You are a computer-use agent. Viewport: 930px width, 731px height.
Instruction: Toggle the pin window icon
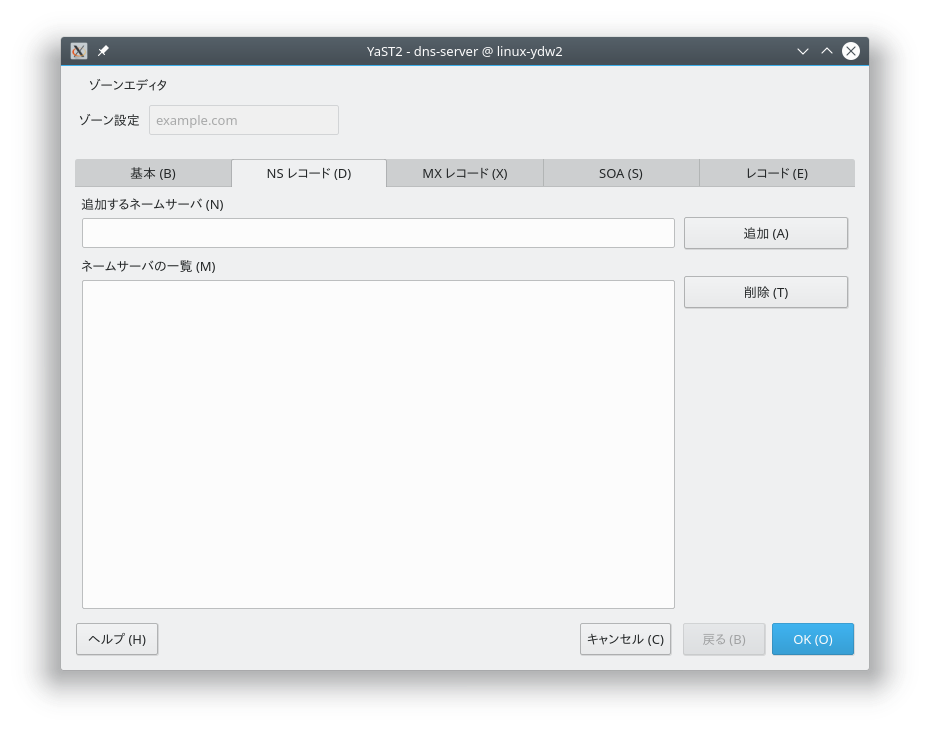[103, 51]
